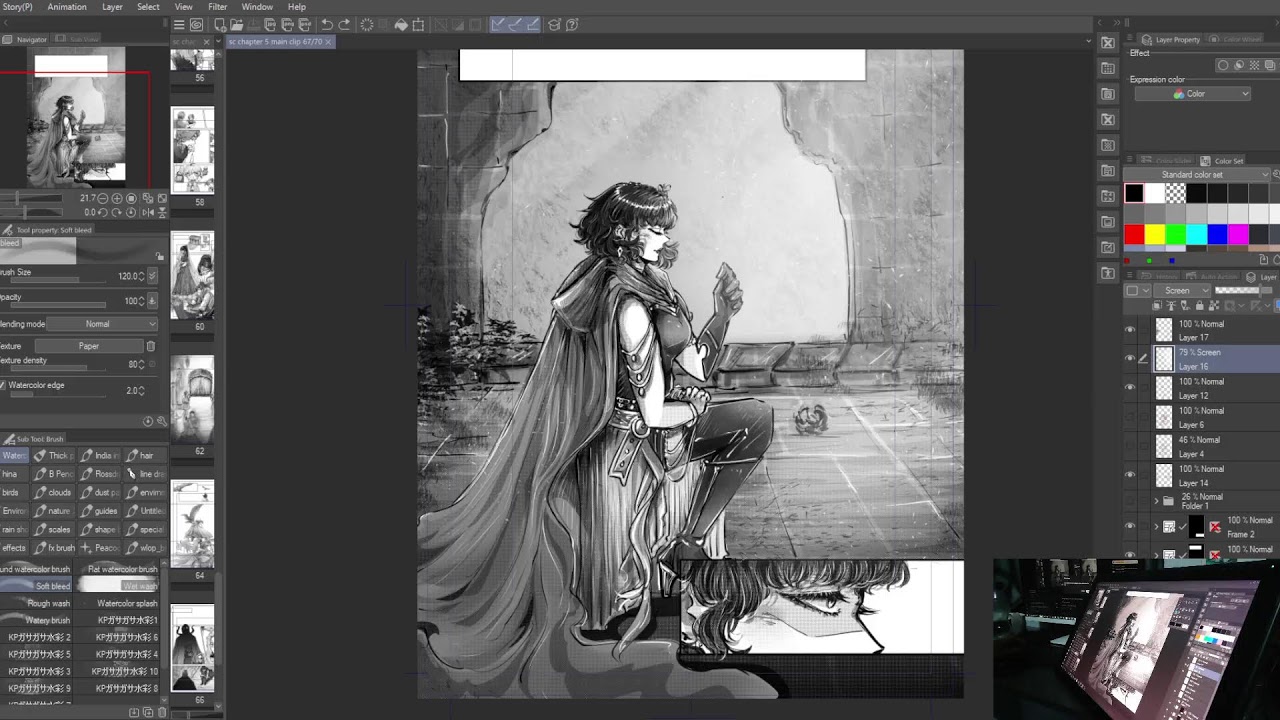
Task: Delete the Paper texture with trash icon
Action: (x=151, y=346)
